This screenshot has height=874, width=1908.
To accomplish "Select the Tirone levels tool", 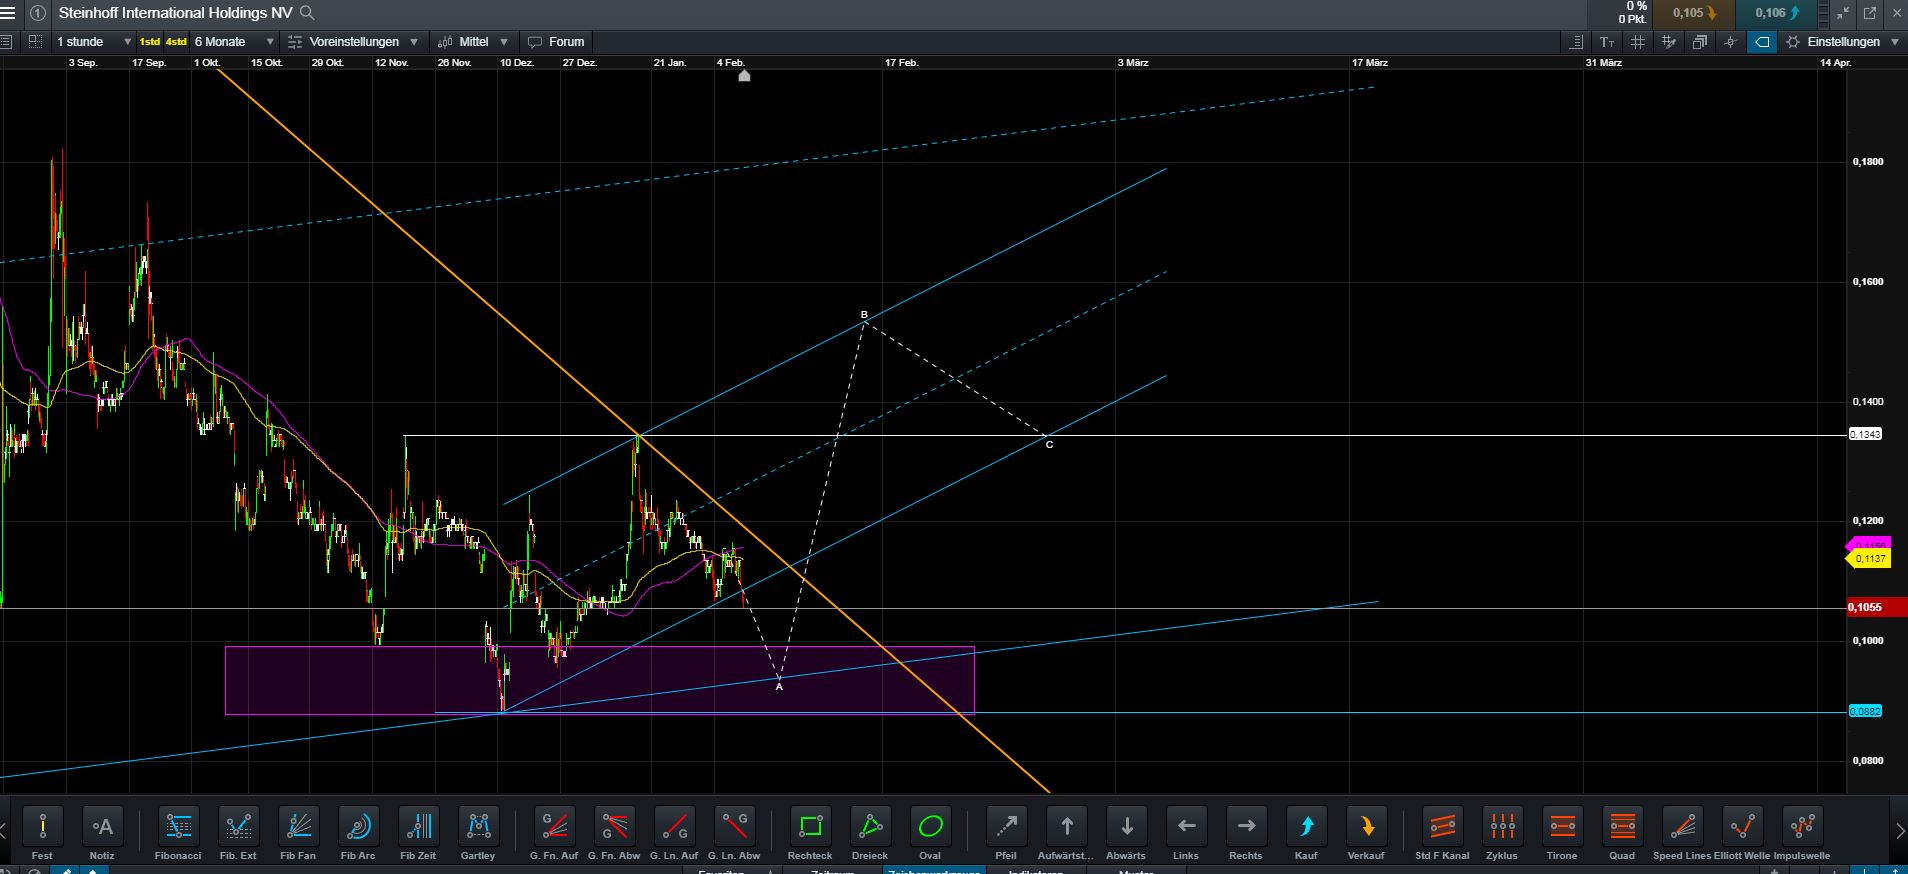I will (1562, 827).
